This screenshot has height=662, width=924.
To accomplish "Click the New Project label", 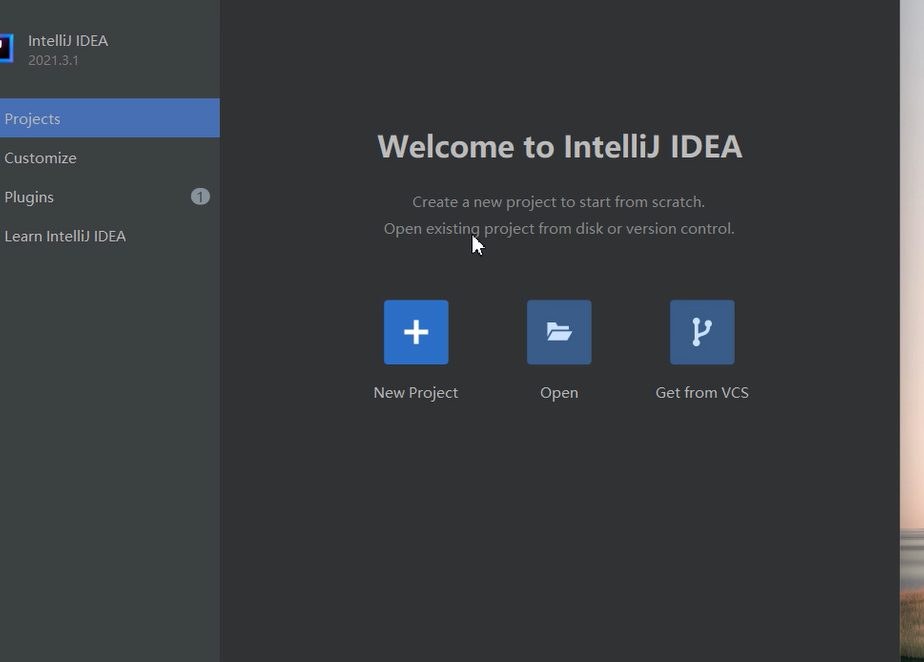I will click(x=415, y=393).
